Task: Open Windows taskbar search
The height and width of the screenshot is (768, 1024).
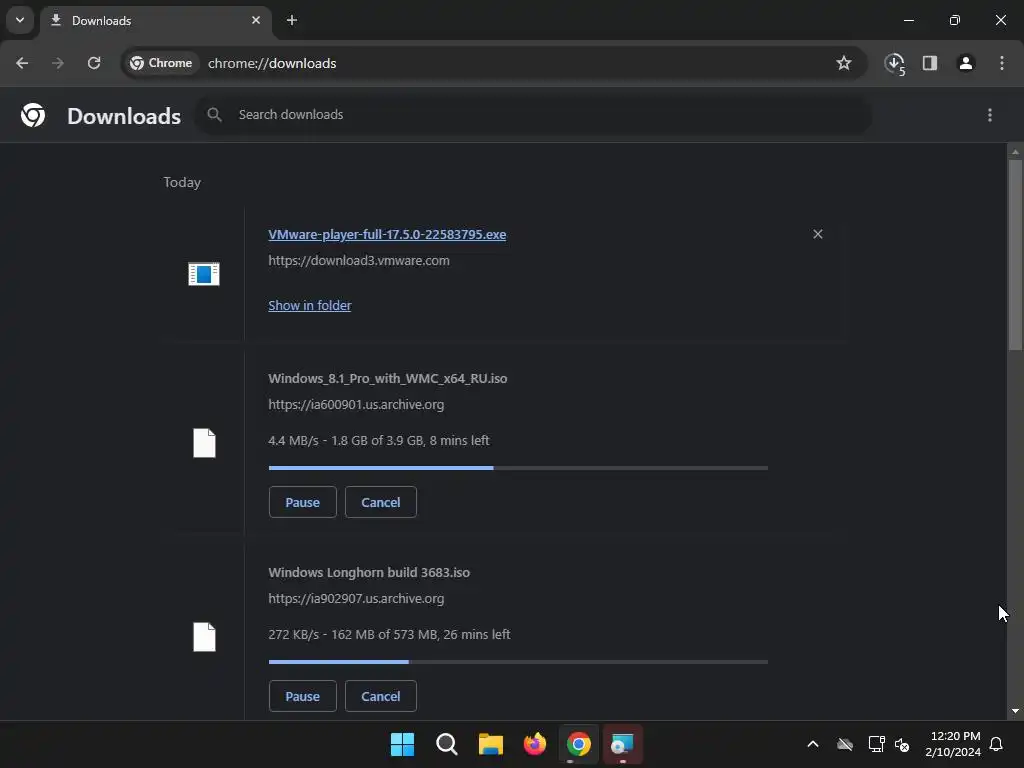Action: [447, 744]
